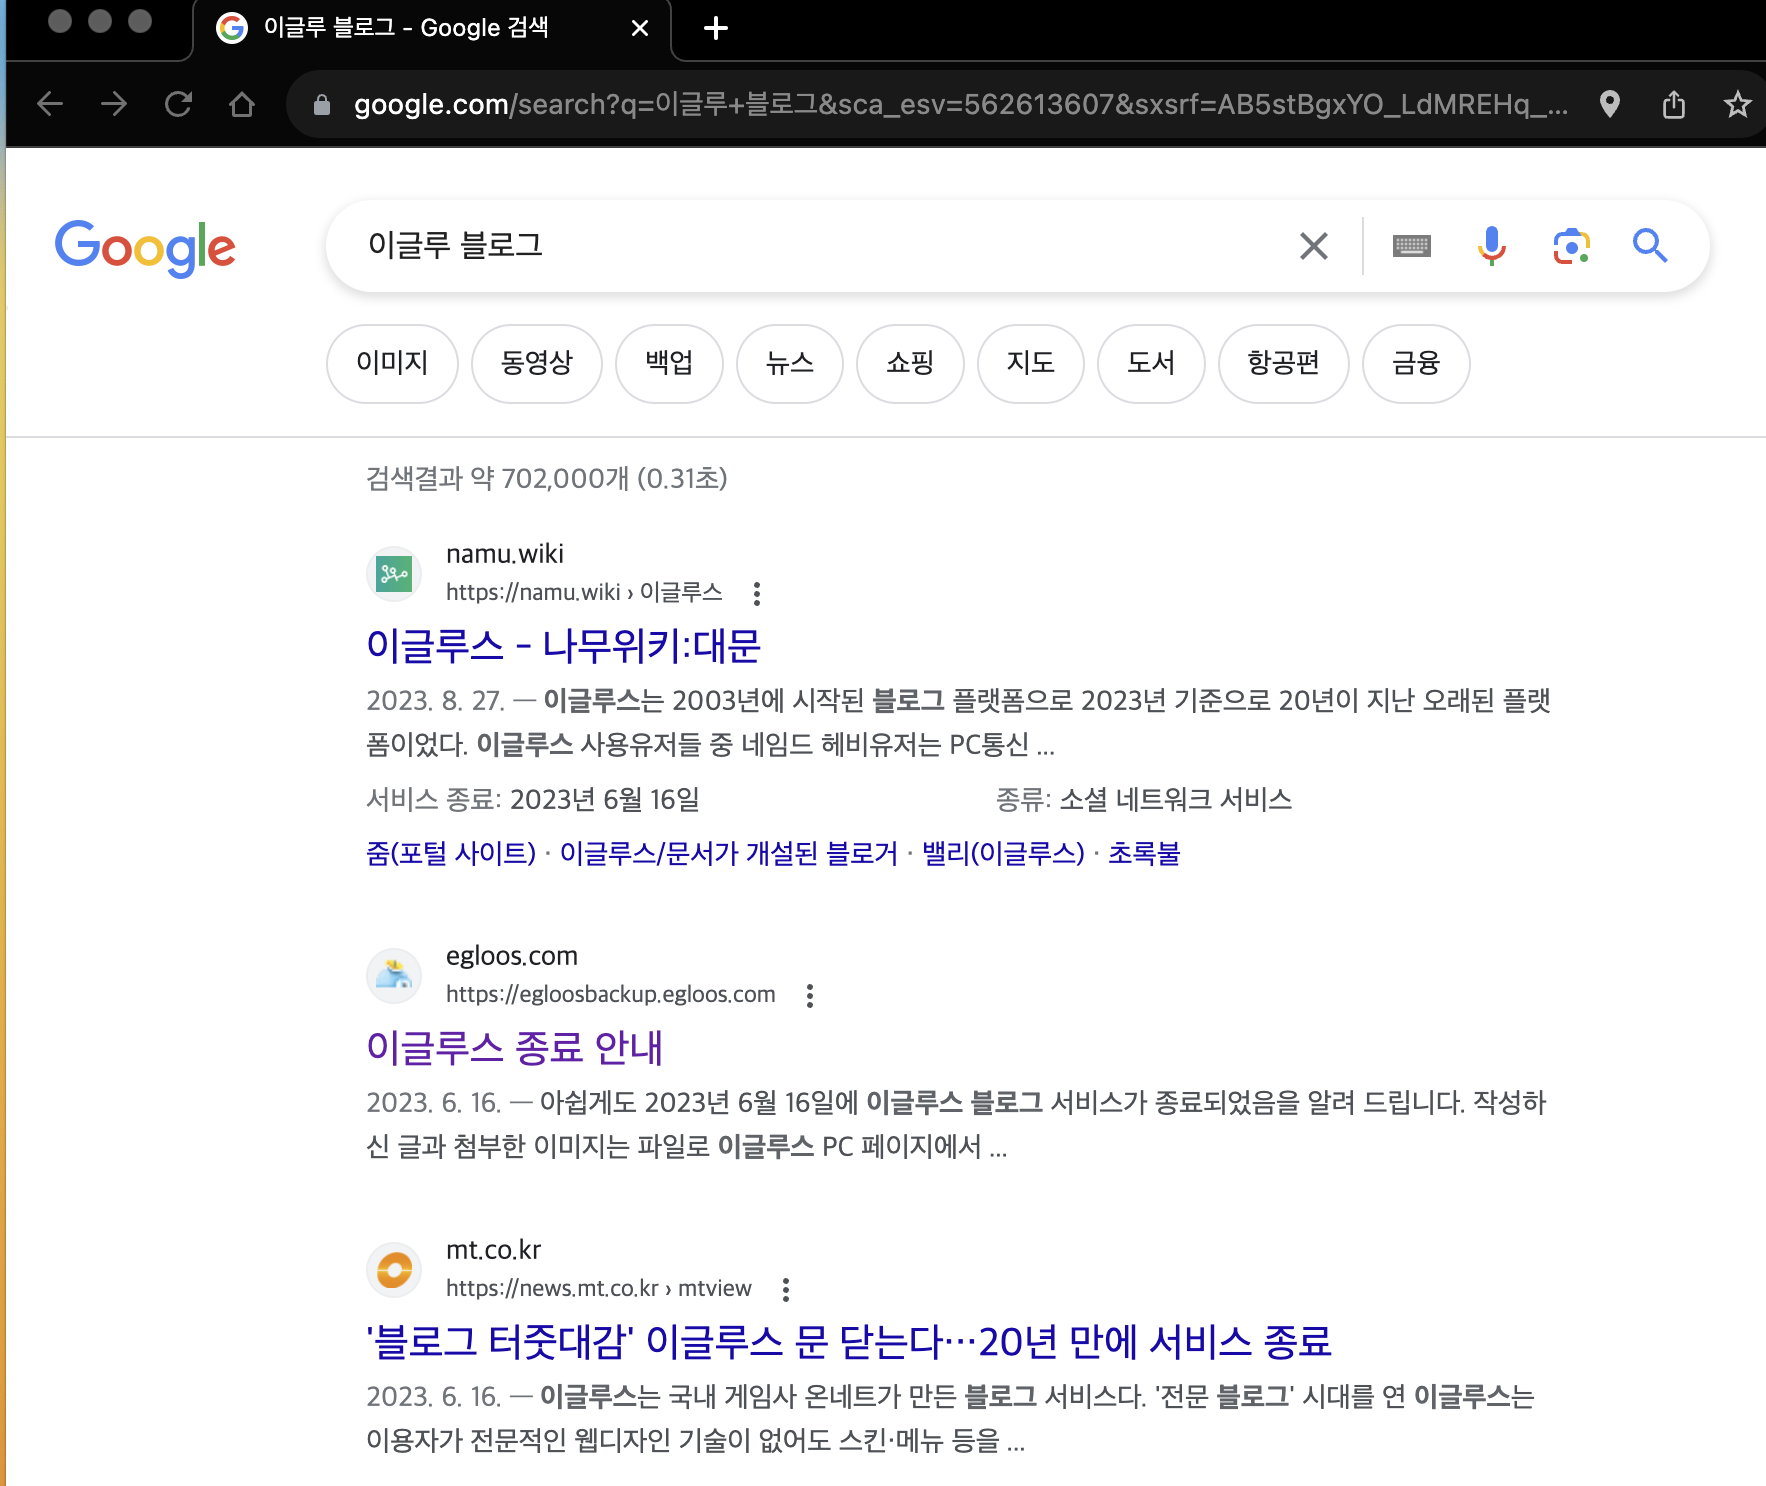Open a new tab with the plus button
Image resolution: width=1766 pixels, height=1486 pixels.
[716, 28]
